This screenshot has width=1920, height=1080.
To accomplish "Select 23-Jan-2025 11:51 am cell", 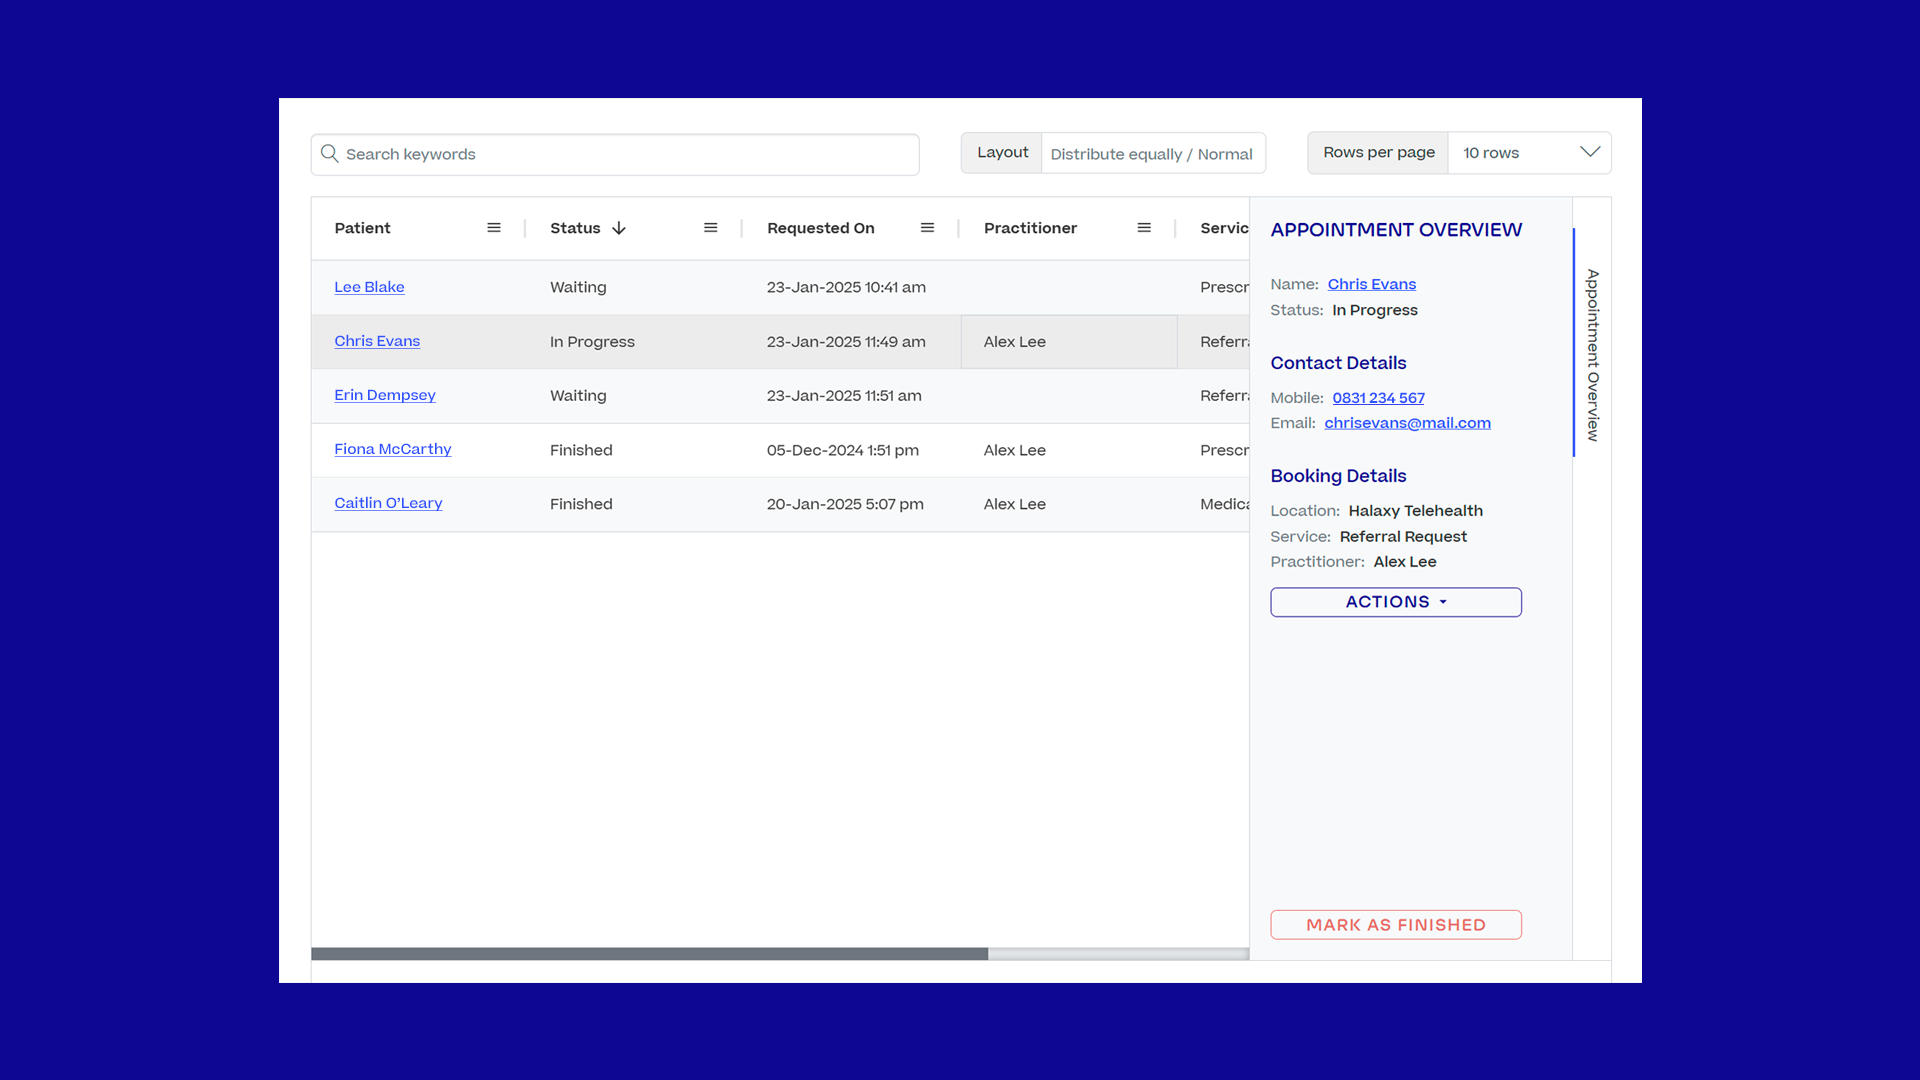I will pyautogui.click(x=844, y=396).
